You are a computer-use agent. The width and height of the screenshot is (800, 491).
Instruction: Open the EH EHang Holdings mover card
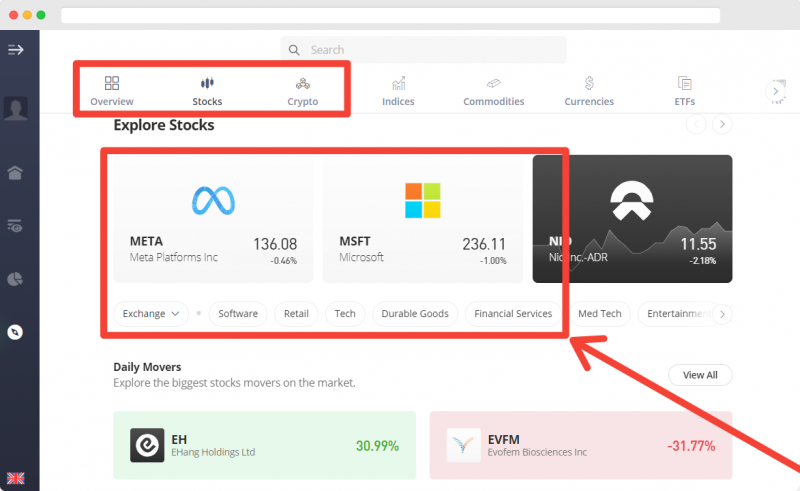[264, 446]
